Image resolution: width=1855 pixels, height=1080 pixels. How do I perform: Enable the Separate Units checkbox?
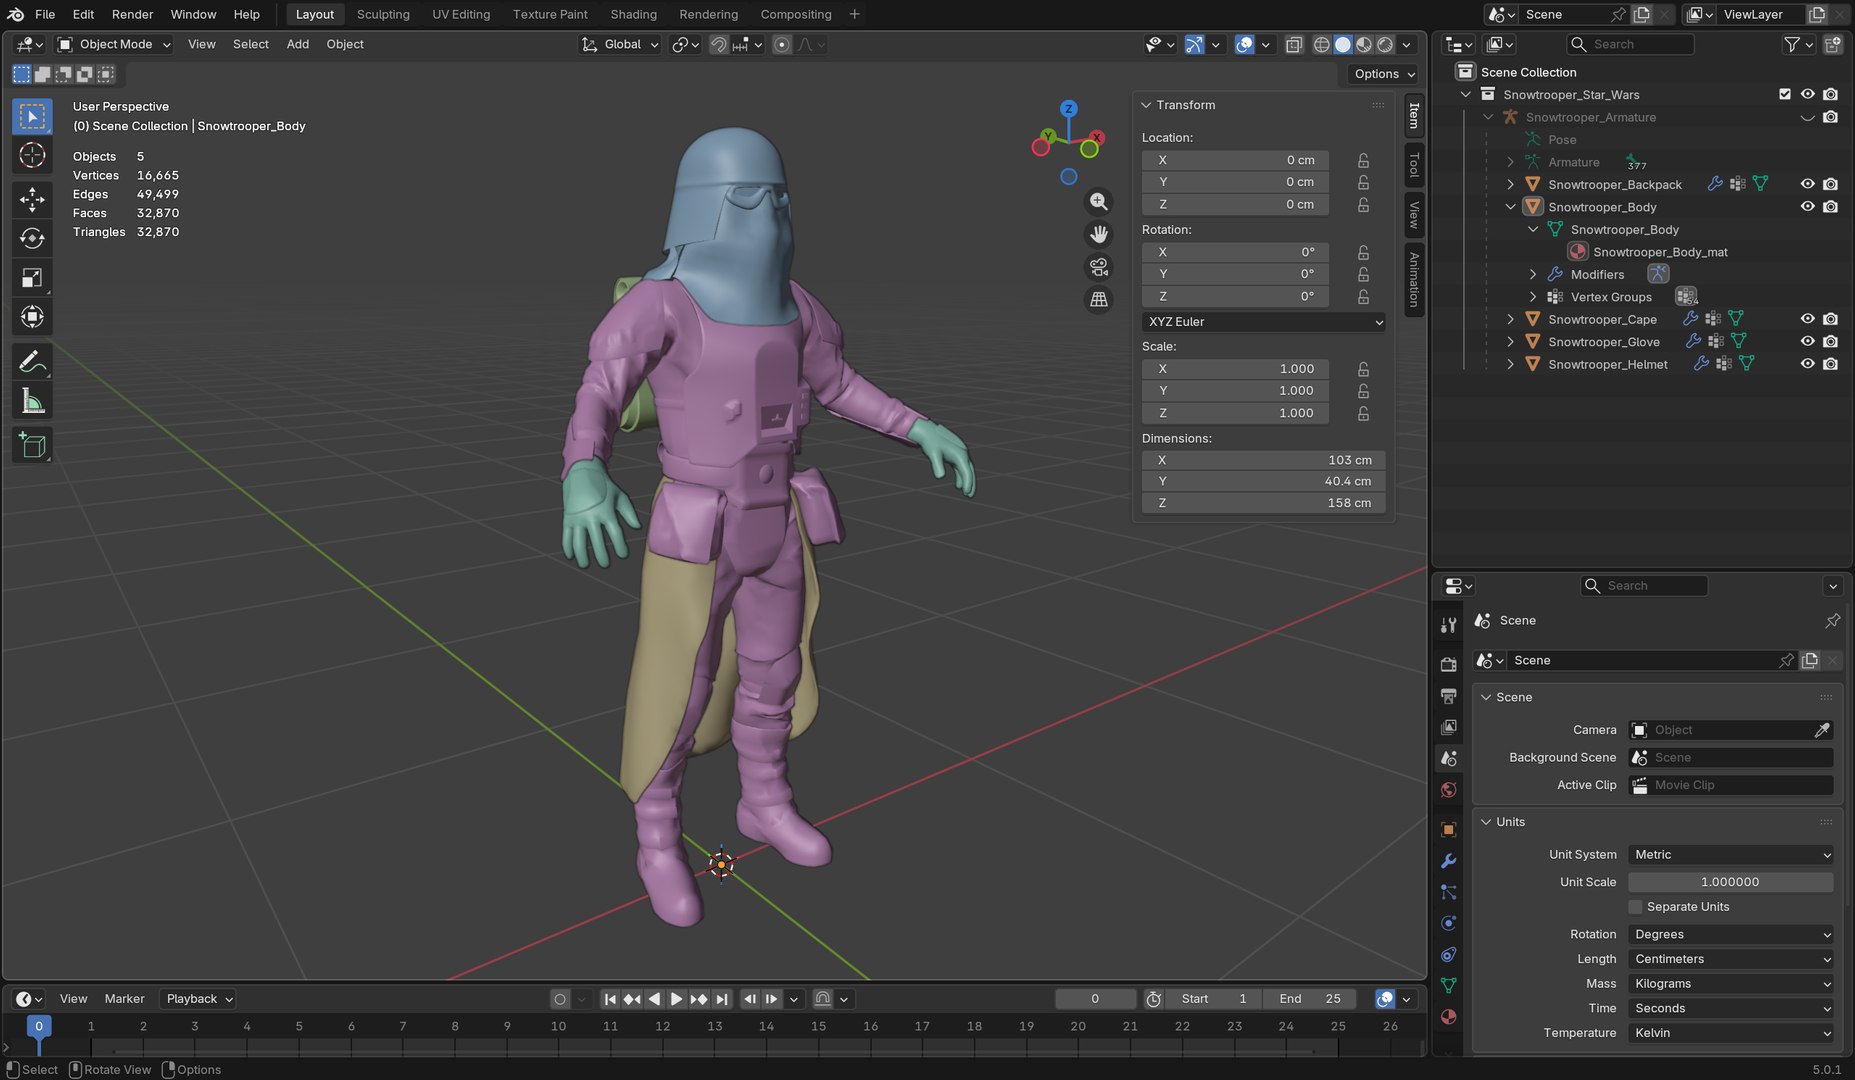tap(1636, 907)
